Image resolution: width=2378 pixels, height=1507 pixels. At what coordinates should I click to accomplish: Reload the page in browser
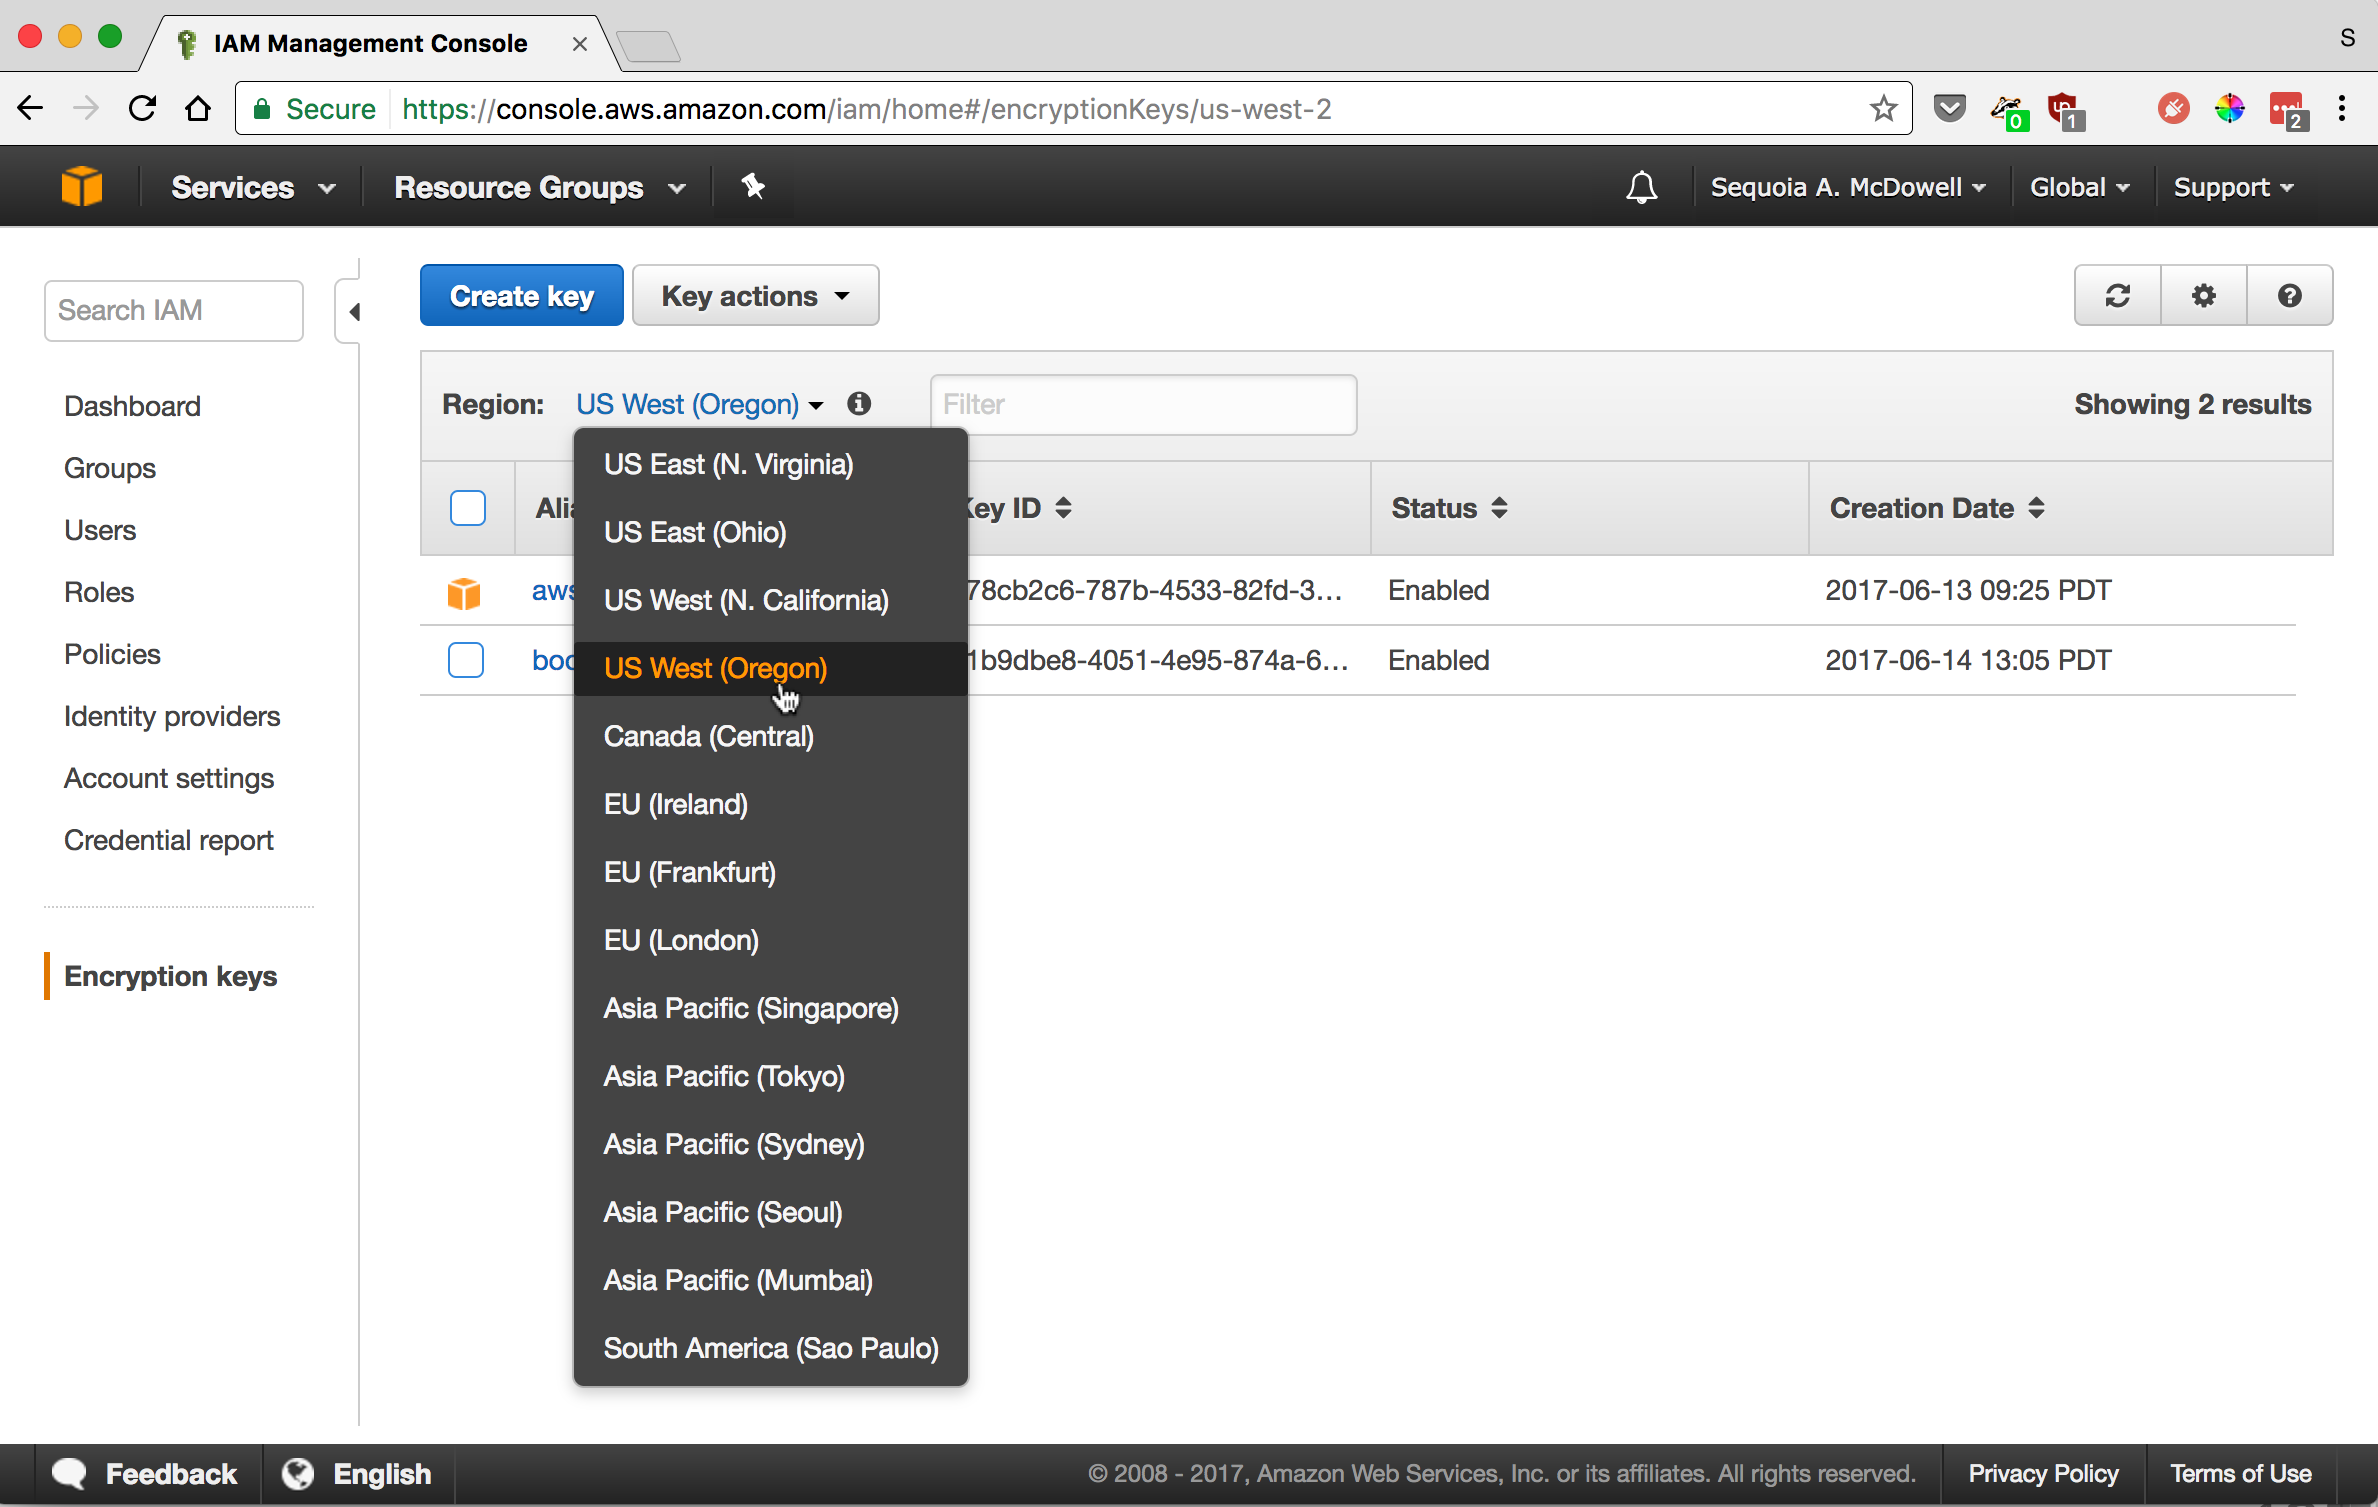(x=142, y=108)
